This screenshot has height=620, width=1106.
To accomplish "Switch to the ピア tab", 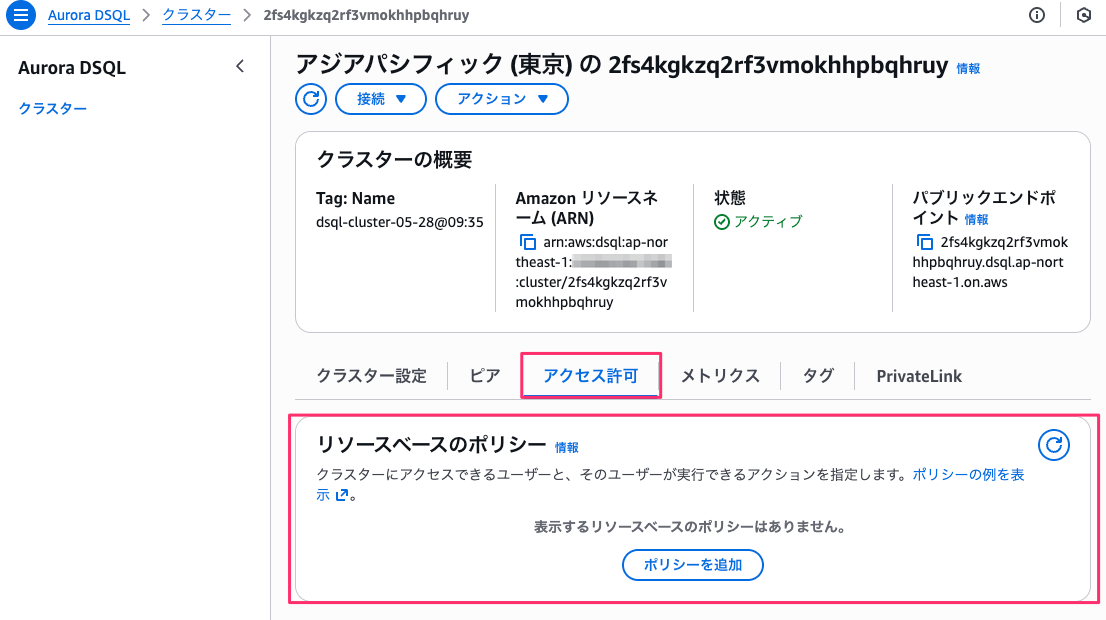I will 485,376.
